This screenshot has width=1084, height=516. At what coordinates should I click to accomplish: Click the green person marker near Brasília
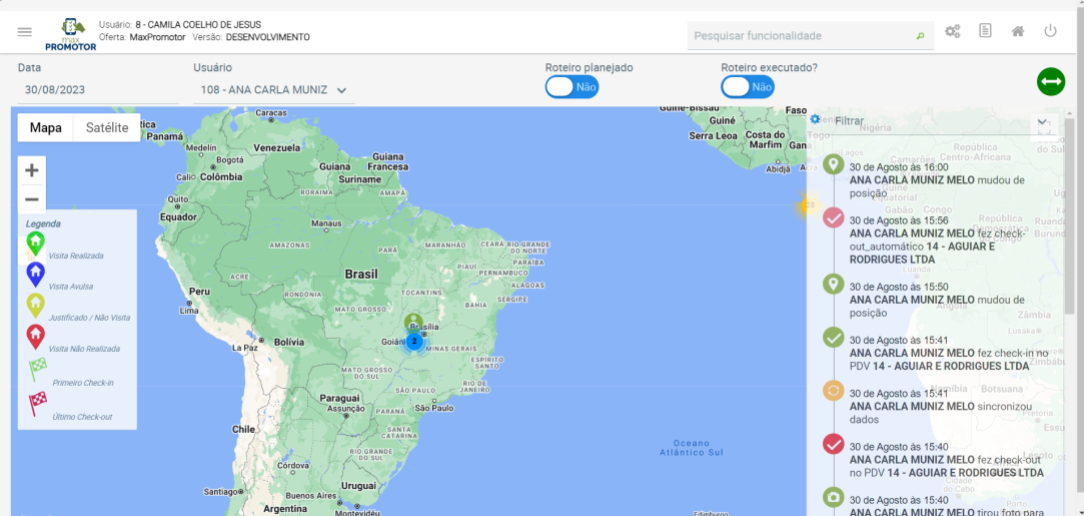pos(413,322)
